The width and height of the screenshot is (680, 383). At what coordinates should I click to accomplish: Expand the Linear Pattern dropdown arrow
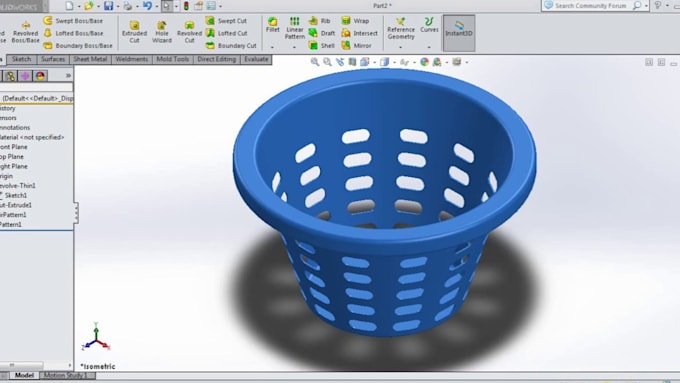coord(294,47)
